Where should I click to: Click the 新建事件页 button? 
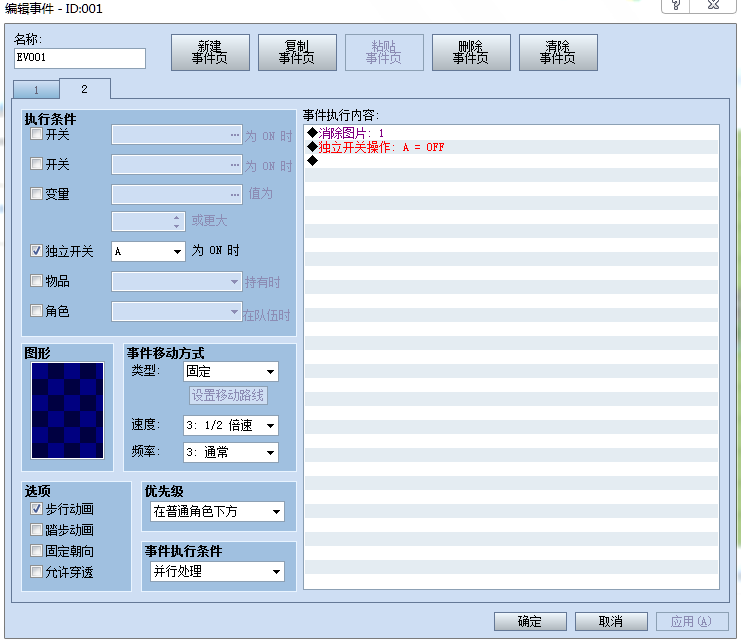(x=210, y=52)
